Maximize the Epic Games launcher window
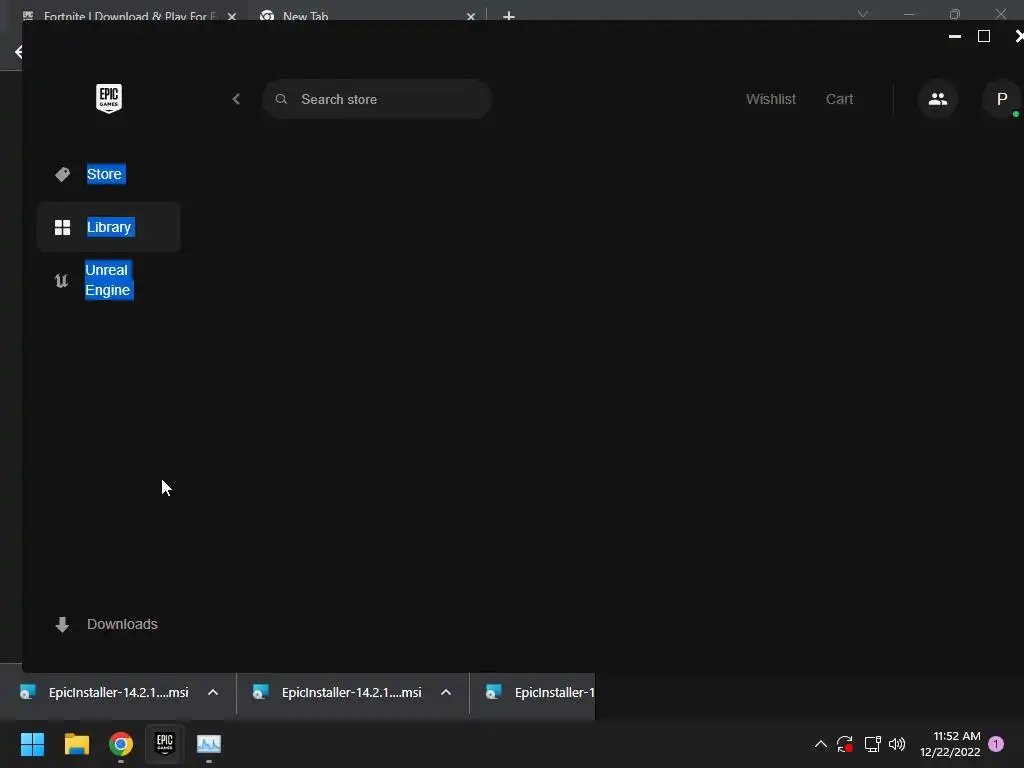Image resolution: width=1024 pixels, height=768 pixels. click(984, 37)
